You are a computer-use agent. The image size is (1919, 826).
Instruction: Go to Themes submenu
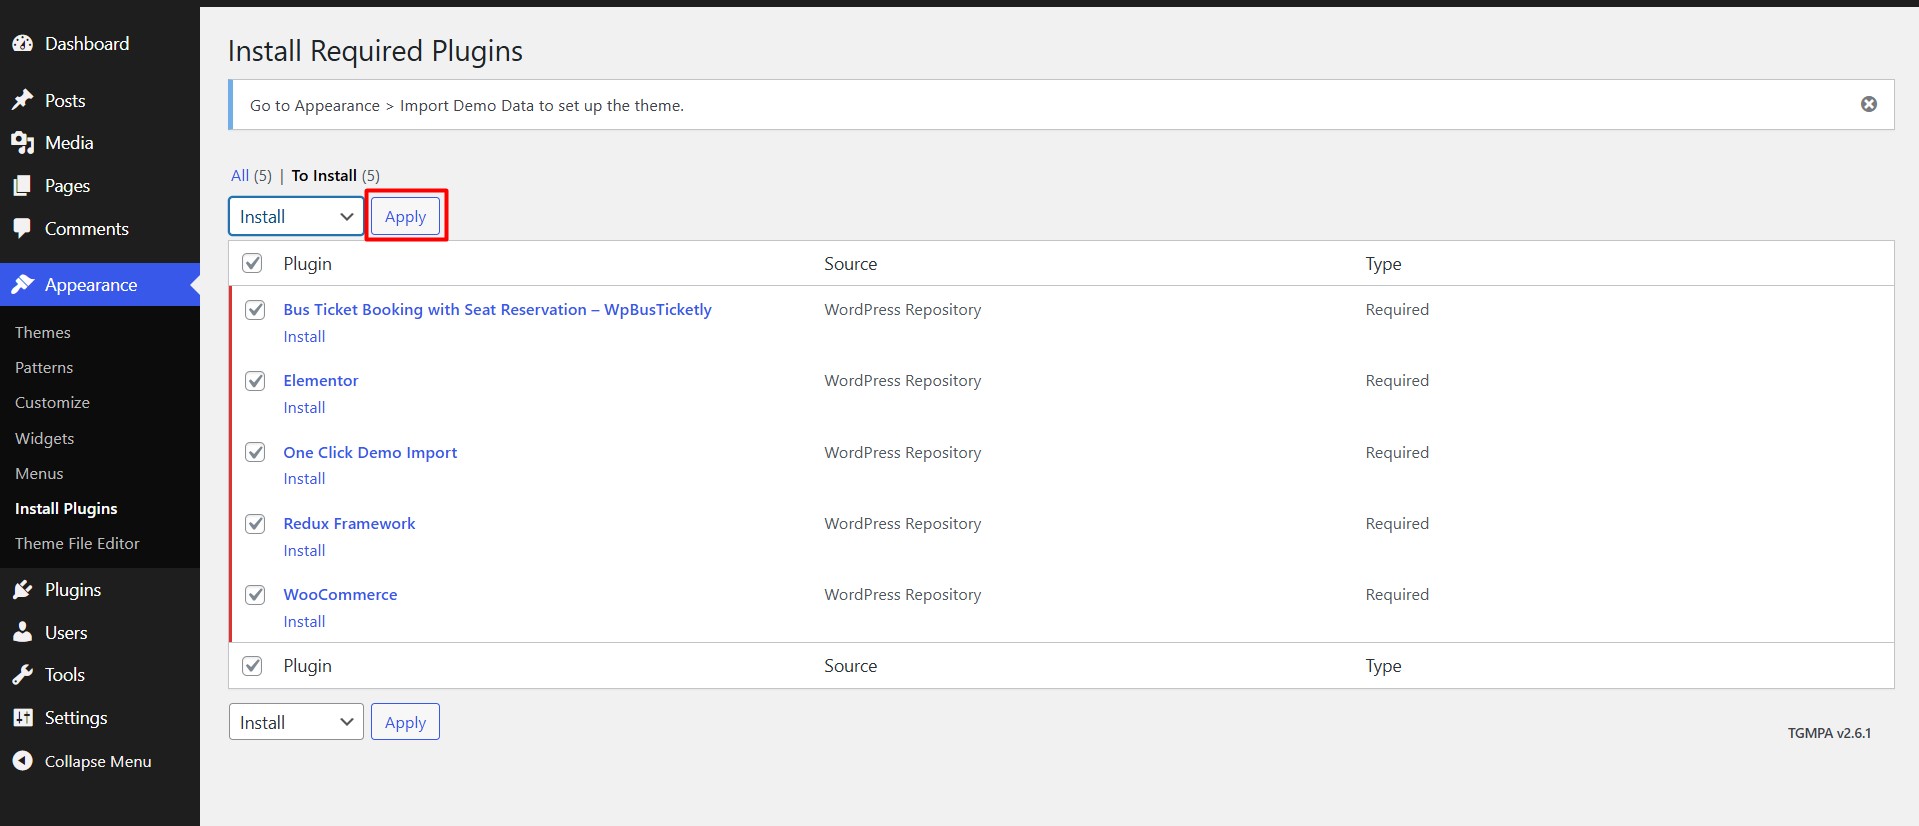click(x=43, y=332)
